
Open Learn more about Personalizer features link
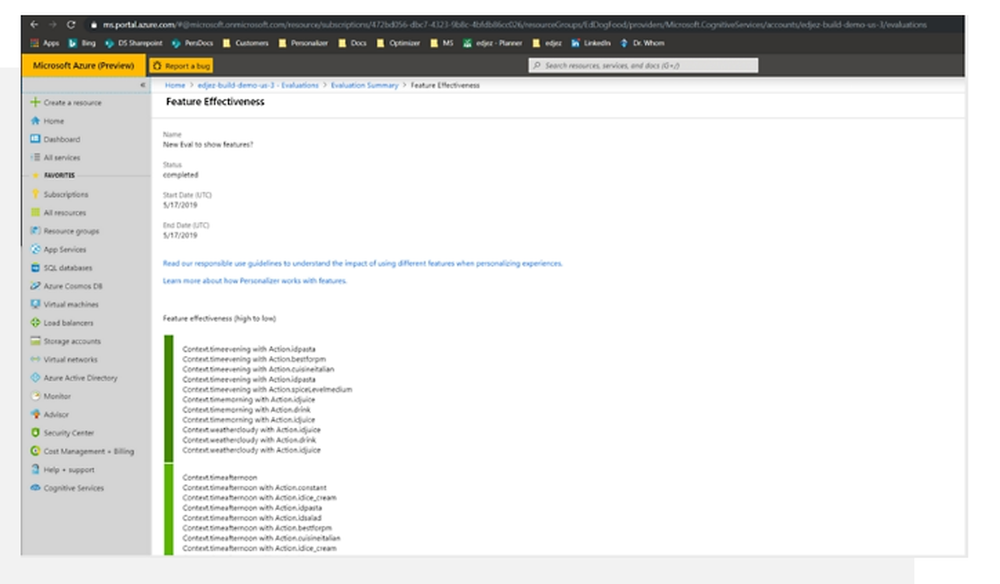[254, 281]
